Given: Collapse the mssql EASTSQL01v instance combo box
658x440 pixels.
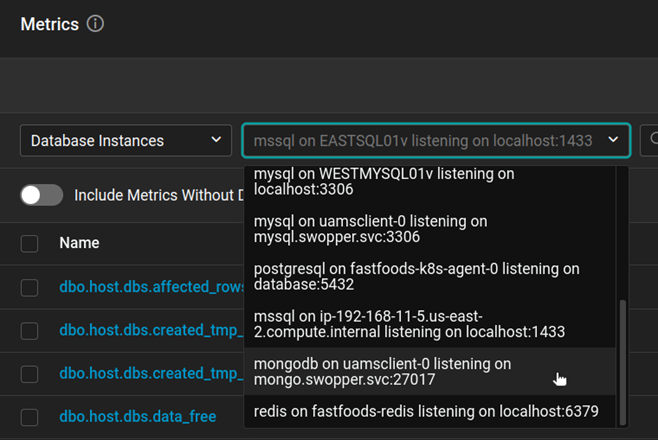Looking at the screenshot, I should pyautogui.click(x=613, y=140).
